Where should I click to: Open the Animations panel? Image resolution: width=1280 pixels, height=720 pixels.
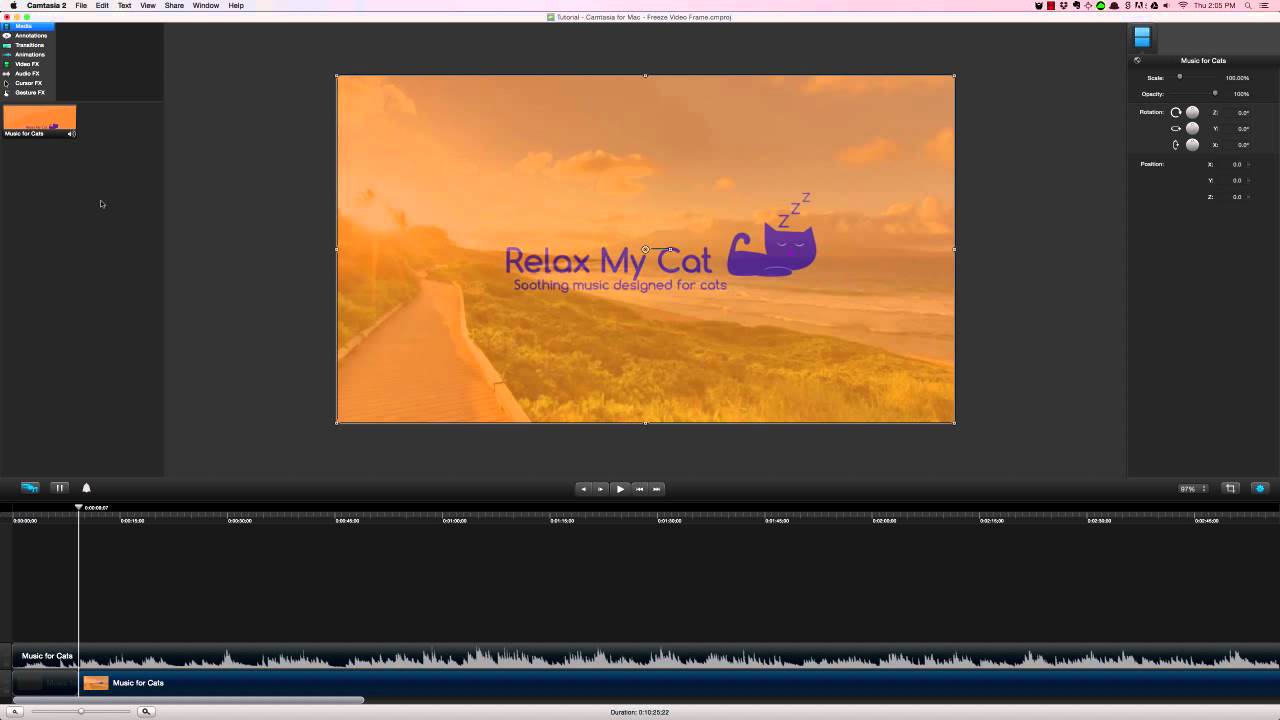click(x=28, y=55)
